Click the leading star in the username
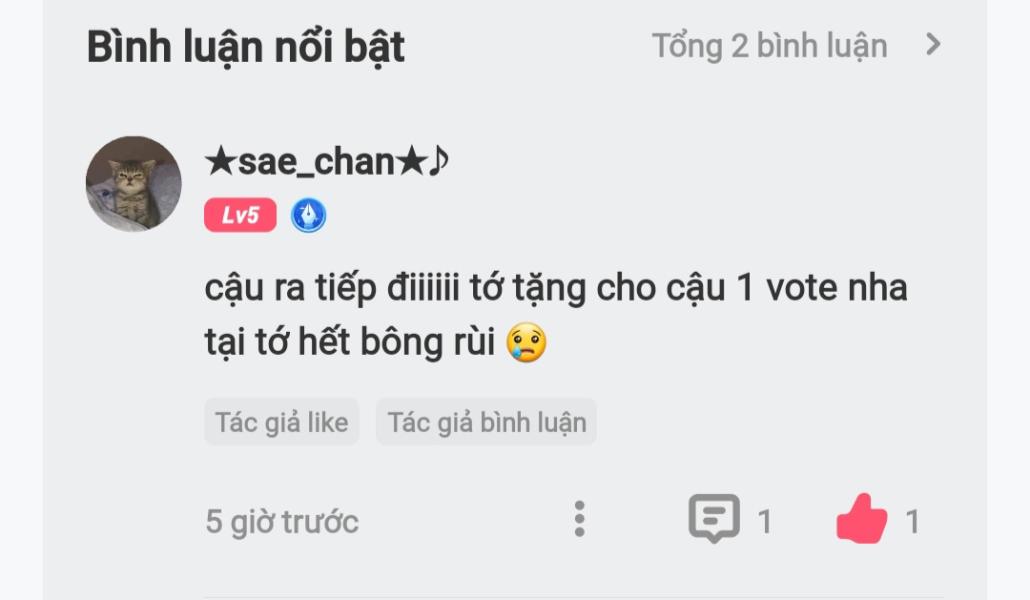Image resolution: width=1030 pixels, height=600 pixels. point(219,162)
